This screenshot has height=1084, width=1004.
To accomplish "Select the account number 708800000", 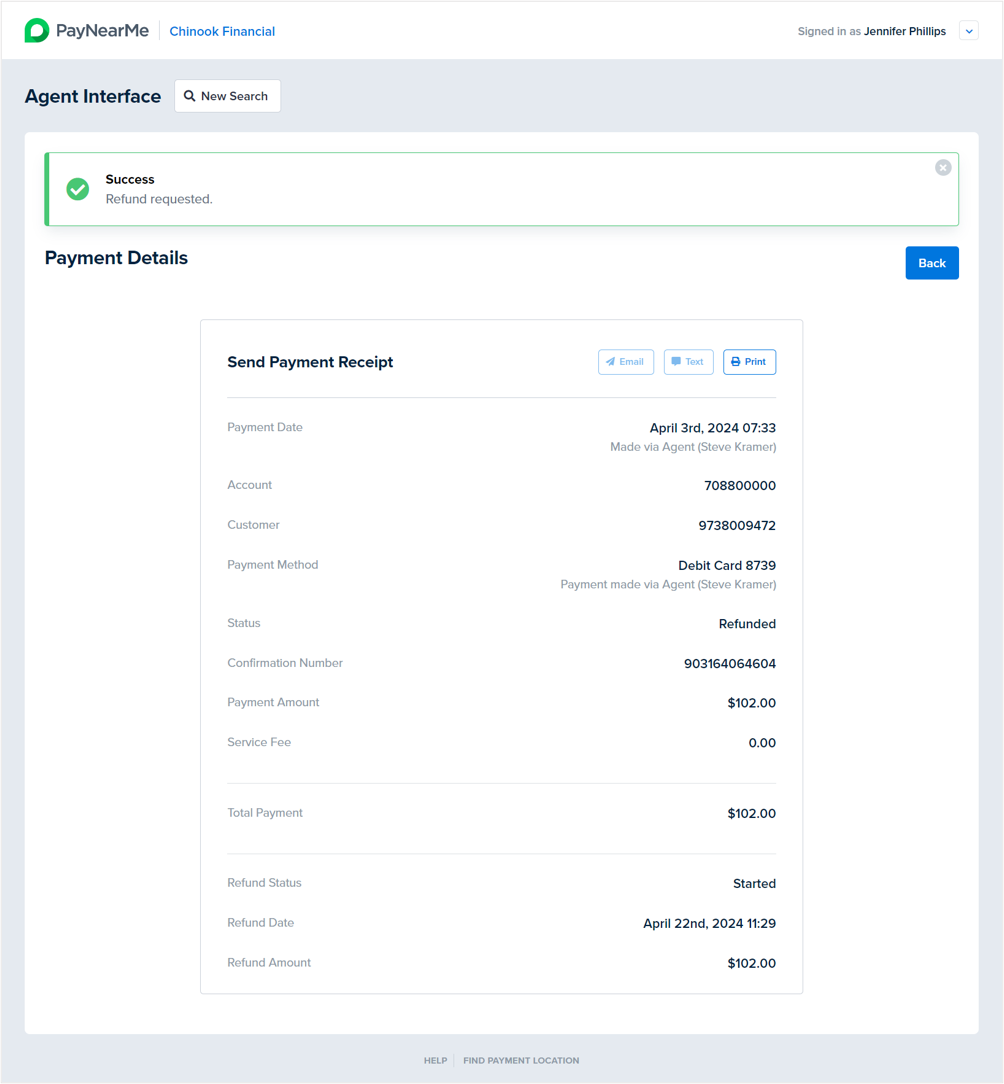I will pos(740,485).
